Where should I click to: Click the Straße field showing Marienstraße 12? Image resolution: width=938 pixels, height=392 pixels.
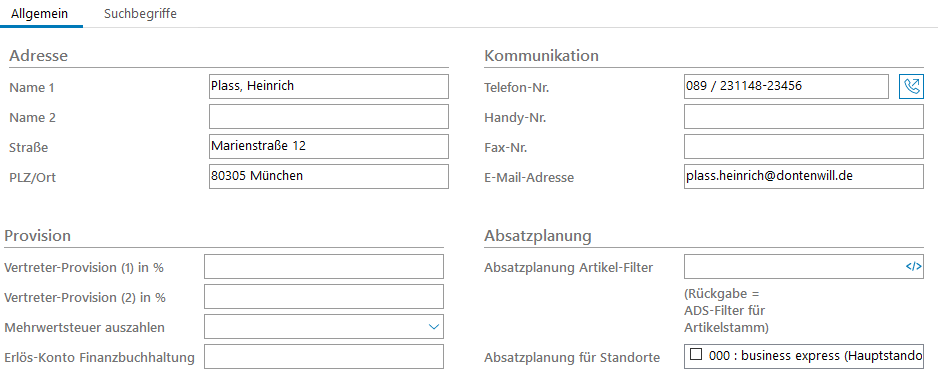tap(328, 147)
